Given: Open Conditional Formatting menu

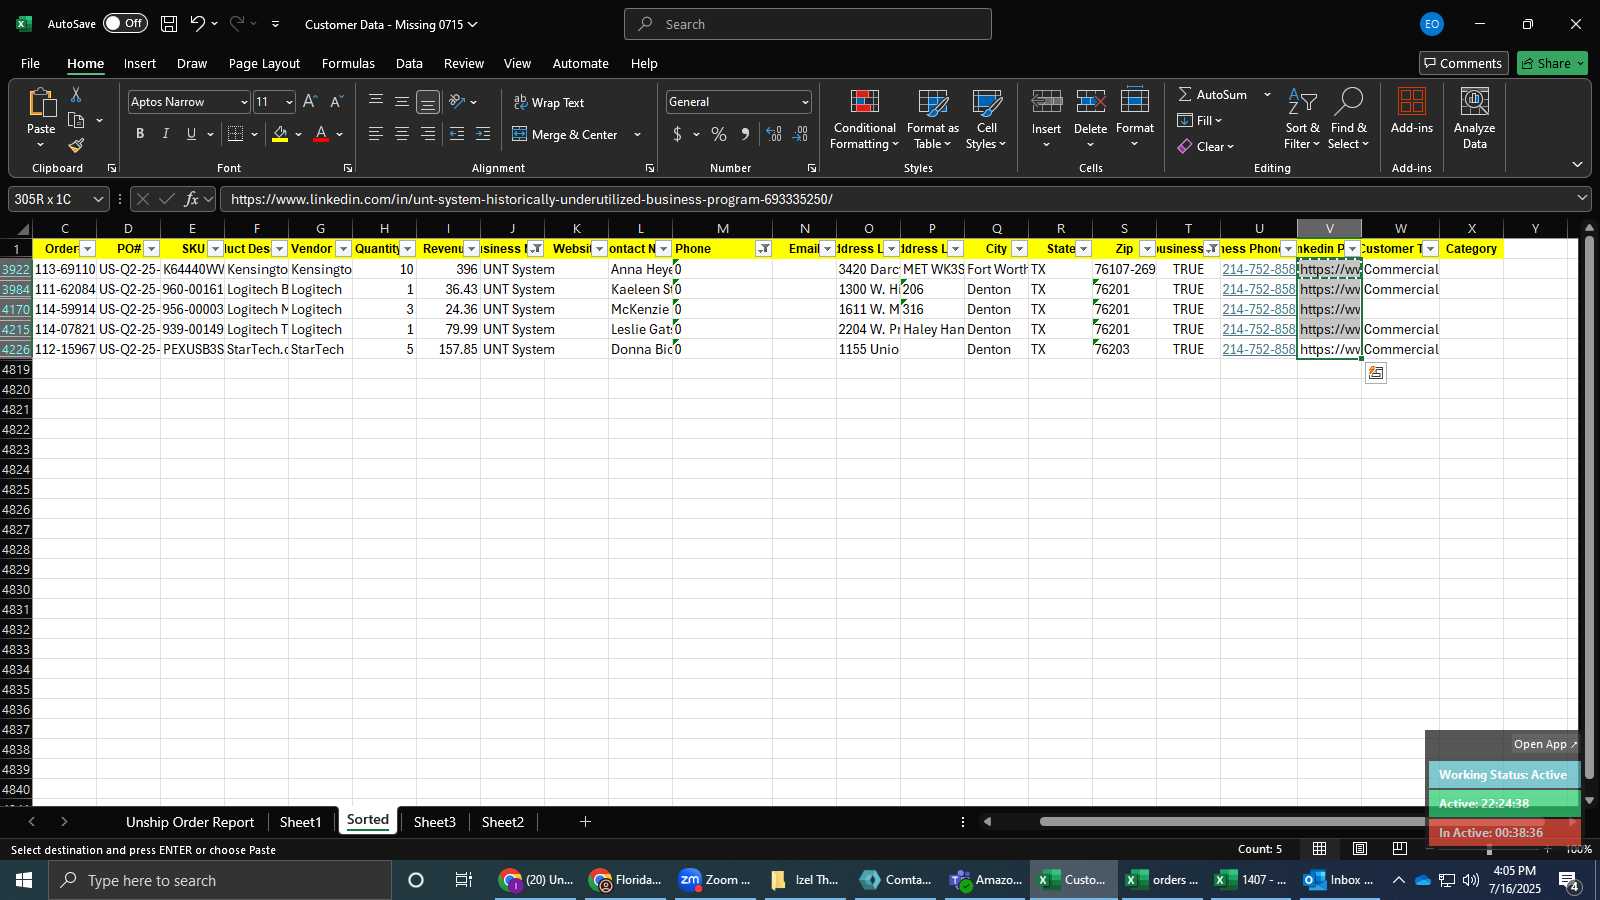Looking at the screenshot, I should click(865, 120).
